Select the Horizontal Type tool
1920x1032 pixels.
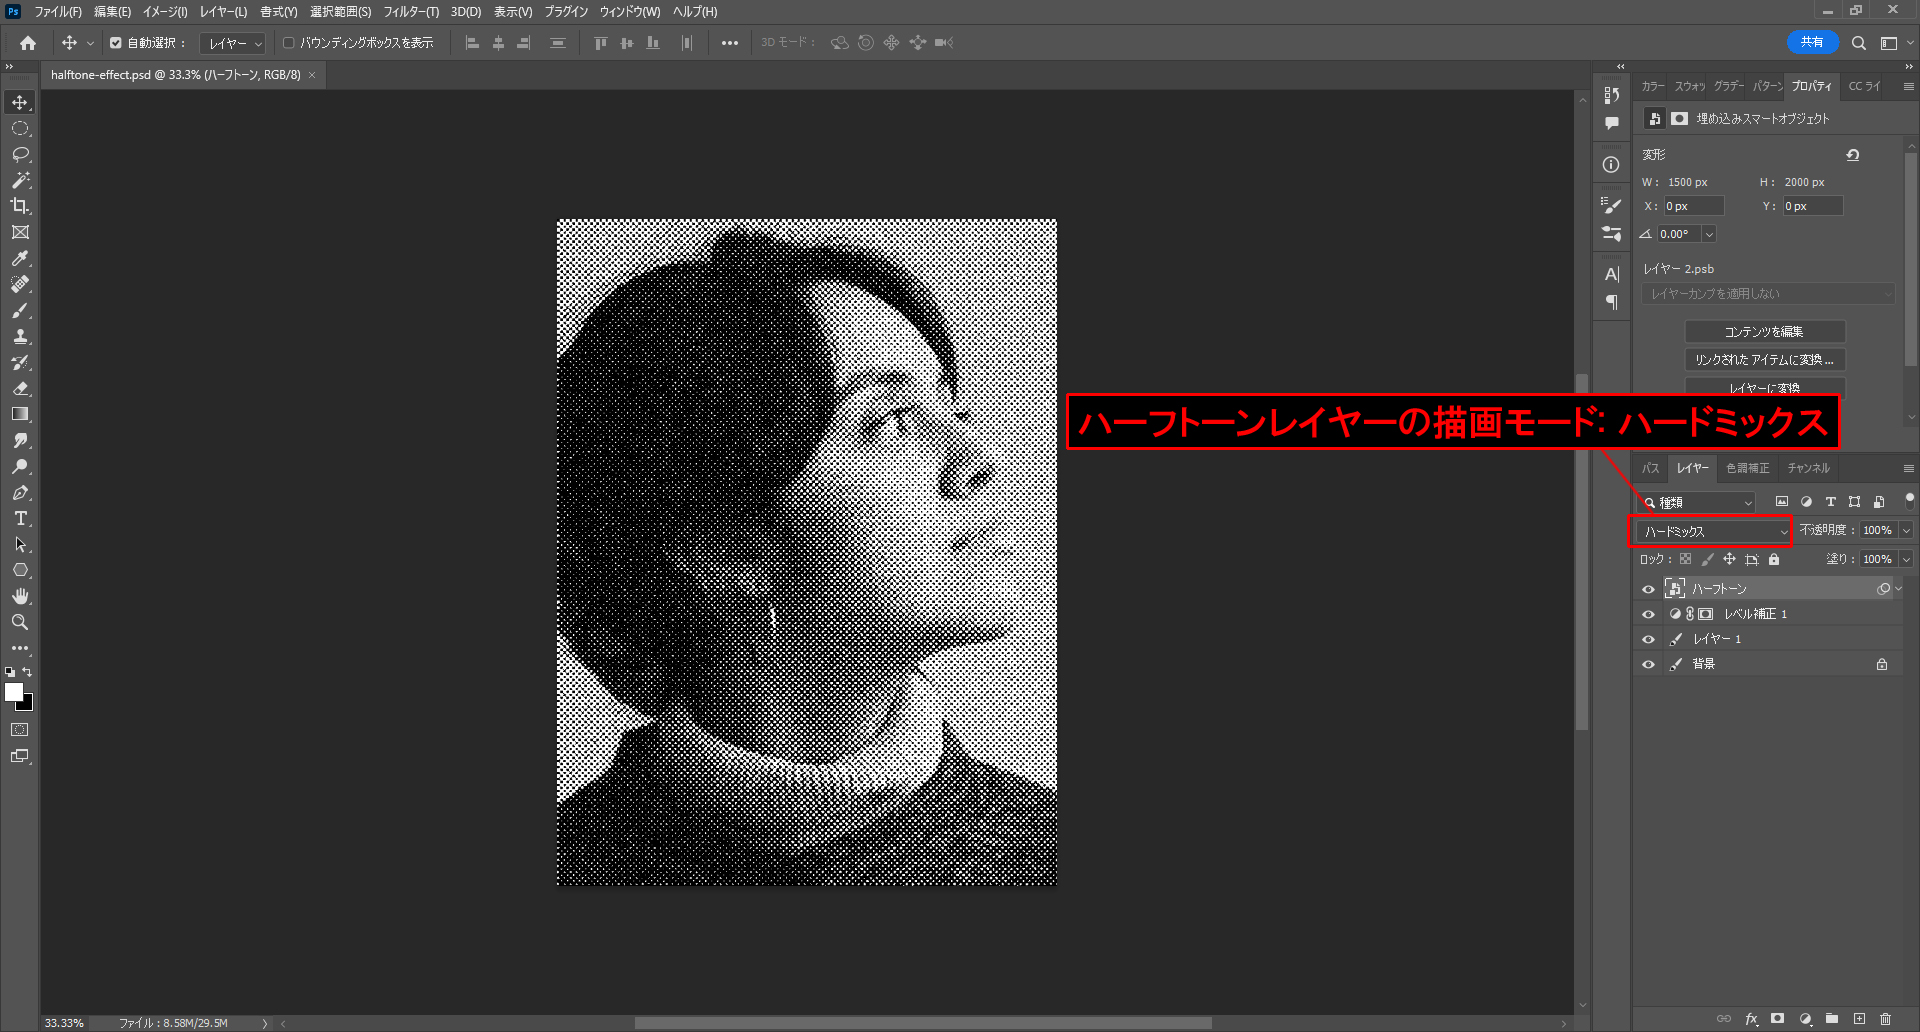tap(20, 519)
